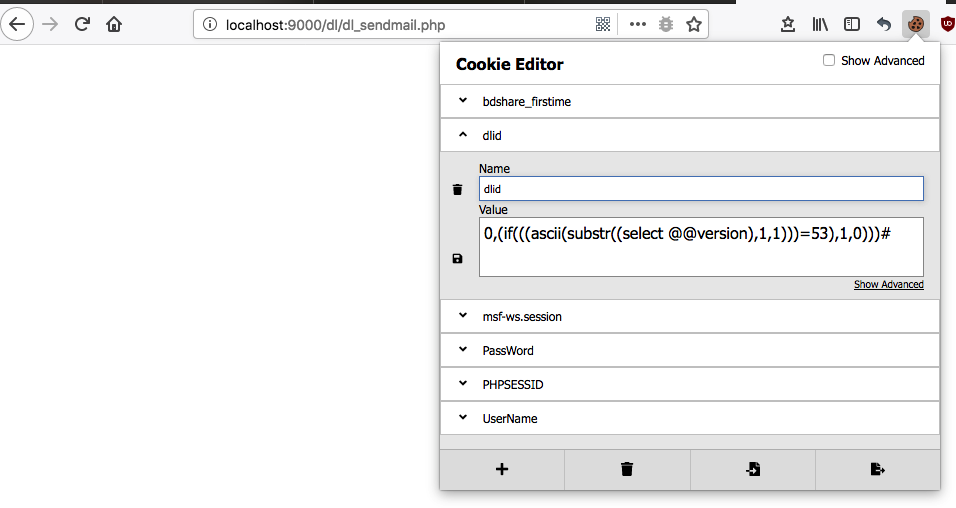Delete all cookies from bottom toolbar
Screen dimensions: 956x508
(x=627, y=469)
